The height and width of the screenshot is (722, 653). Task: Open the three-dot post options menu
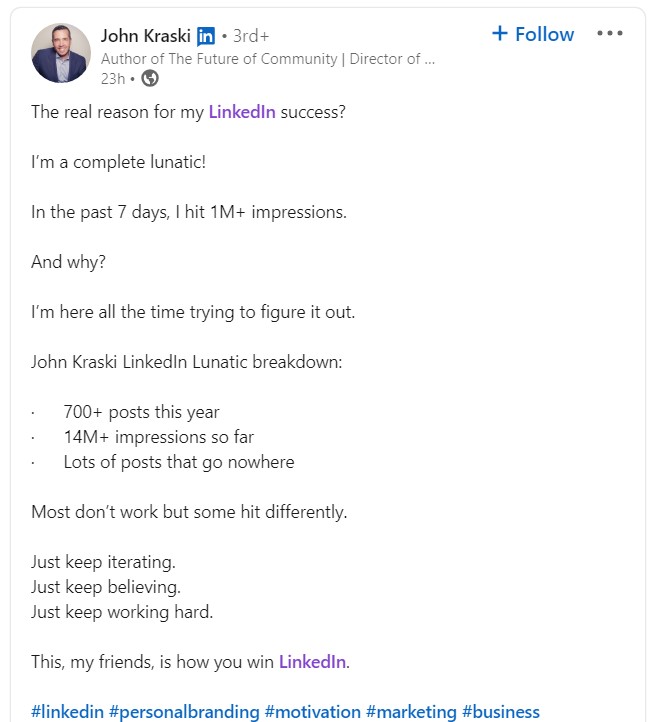tap(610, 33)
